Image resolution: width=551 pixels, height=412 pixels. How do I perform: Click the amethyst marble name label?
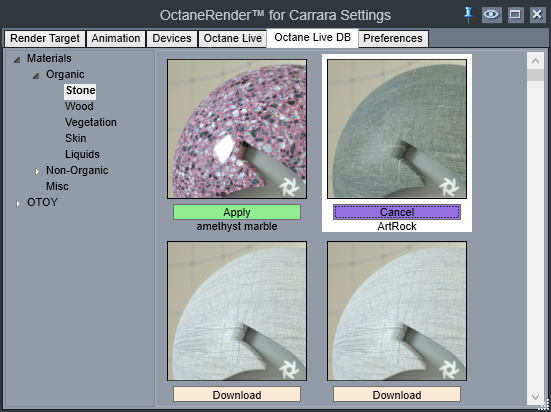point(237,226)
